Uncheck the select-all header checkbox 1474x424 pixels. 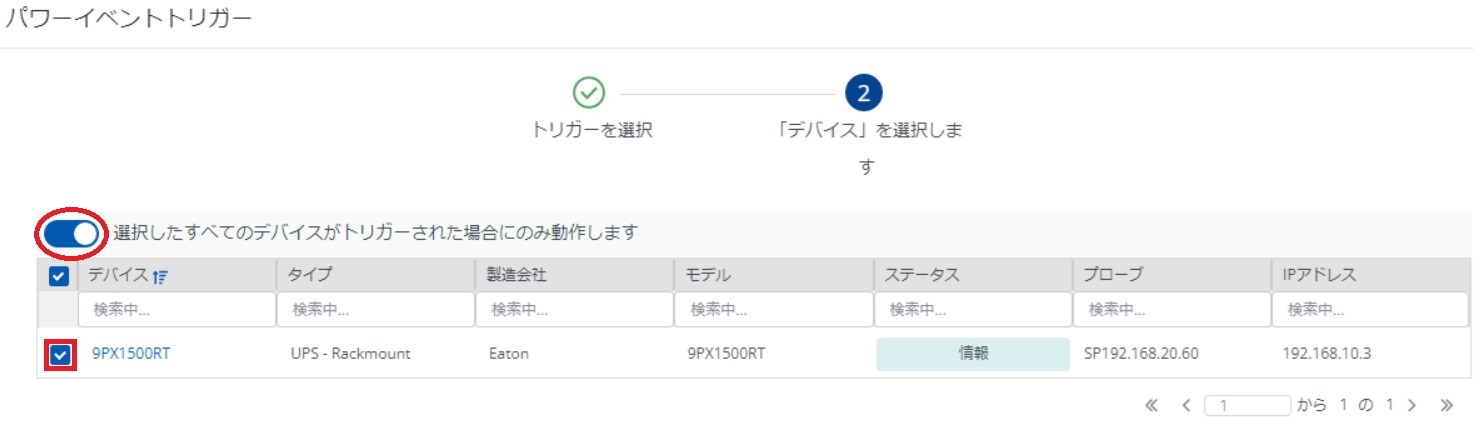tap(60, 277)
